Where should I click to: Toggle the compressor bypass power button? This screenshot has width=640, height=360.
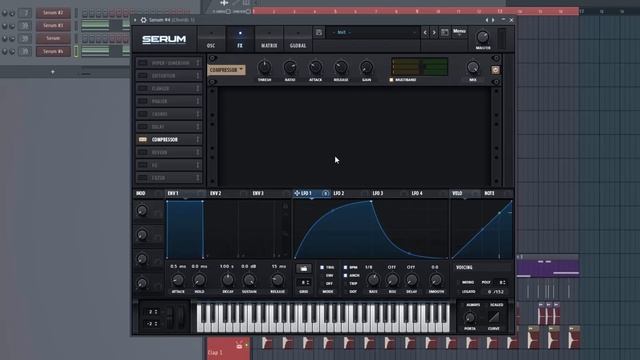click(x=496, y=70)
